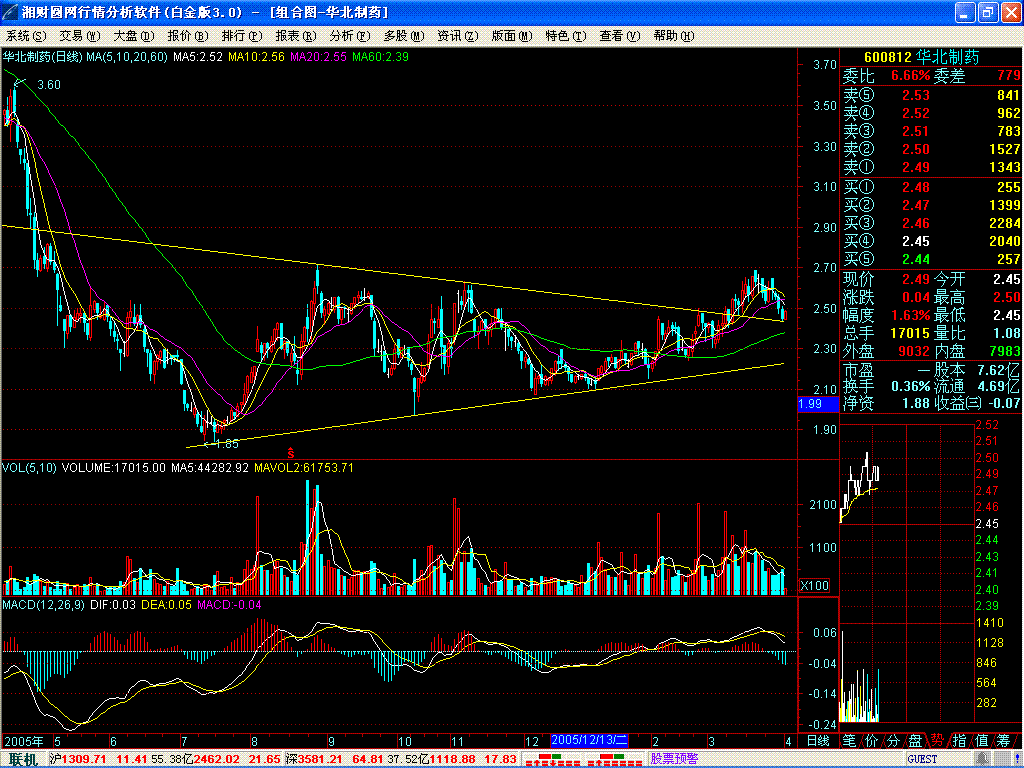1024x768 pixels.
Task: Open the 资讯 menu in menu bar
Action: 457,35
